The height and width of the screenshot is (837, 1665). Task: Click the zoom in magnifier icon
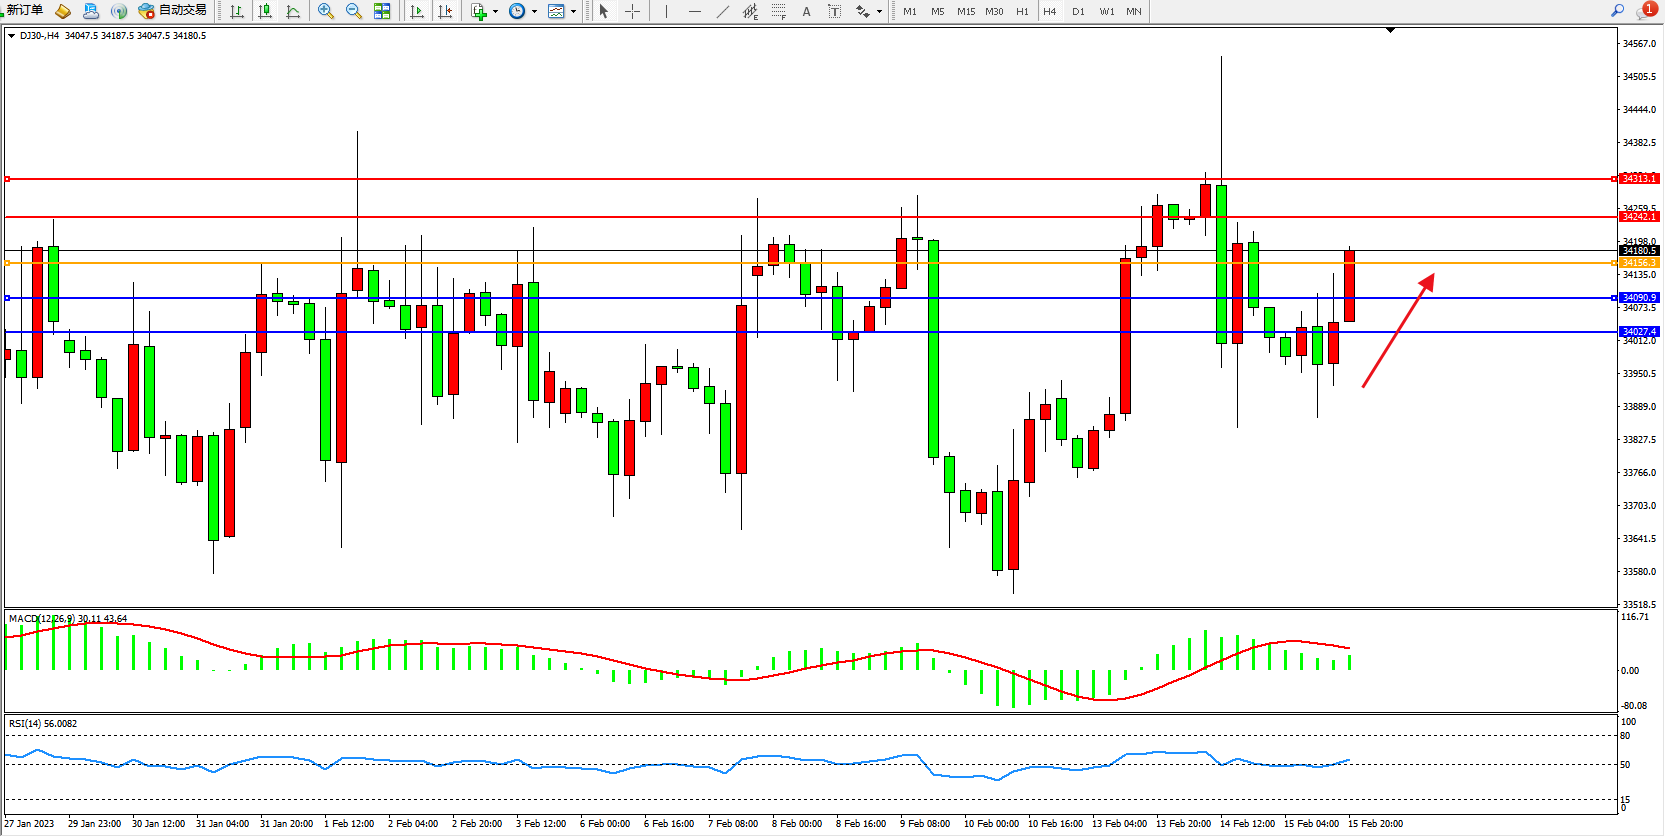click(326, 11)
